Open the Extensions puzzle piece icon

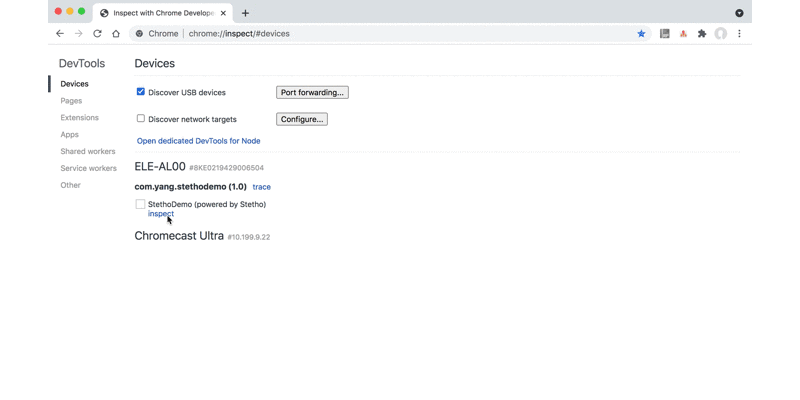click(702, 34)
